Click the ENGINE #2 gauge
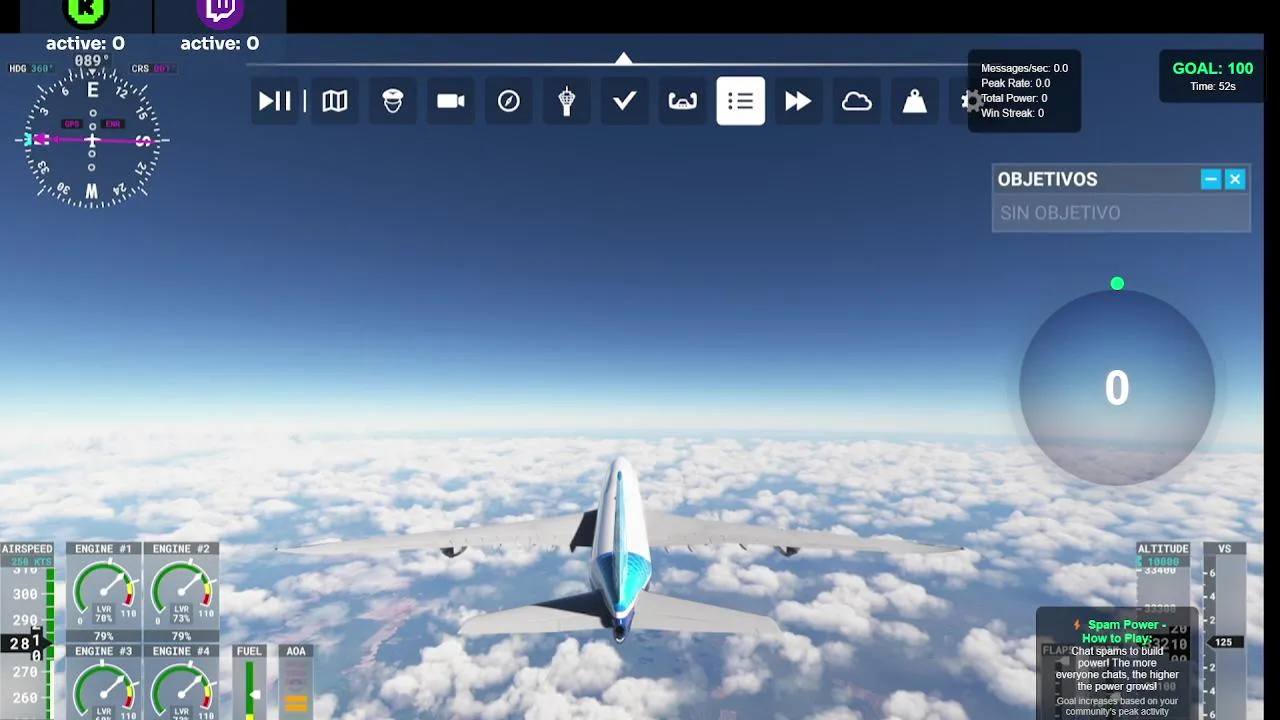Viewport: 1280px width, 720px height. (x=181, y=590)
